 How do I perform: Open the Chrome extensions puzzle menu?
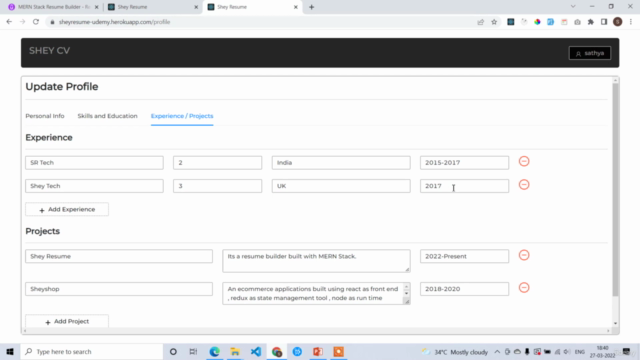tap(591, 22)
